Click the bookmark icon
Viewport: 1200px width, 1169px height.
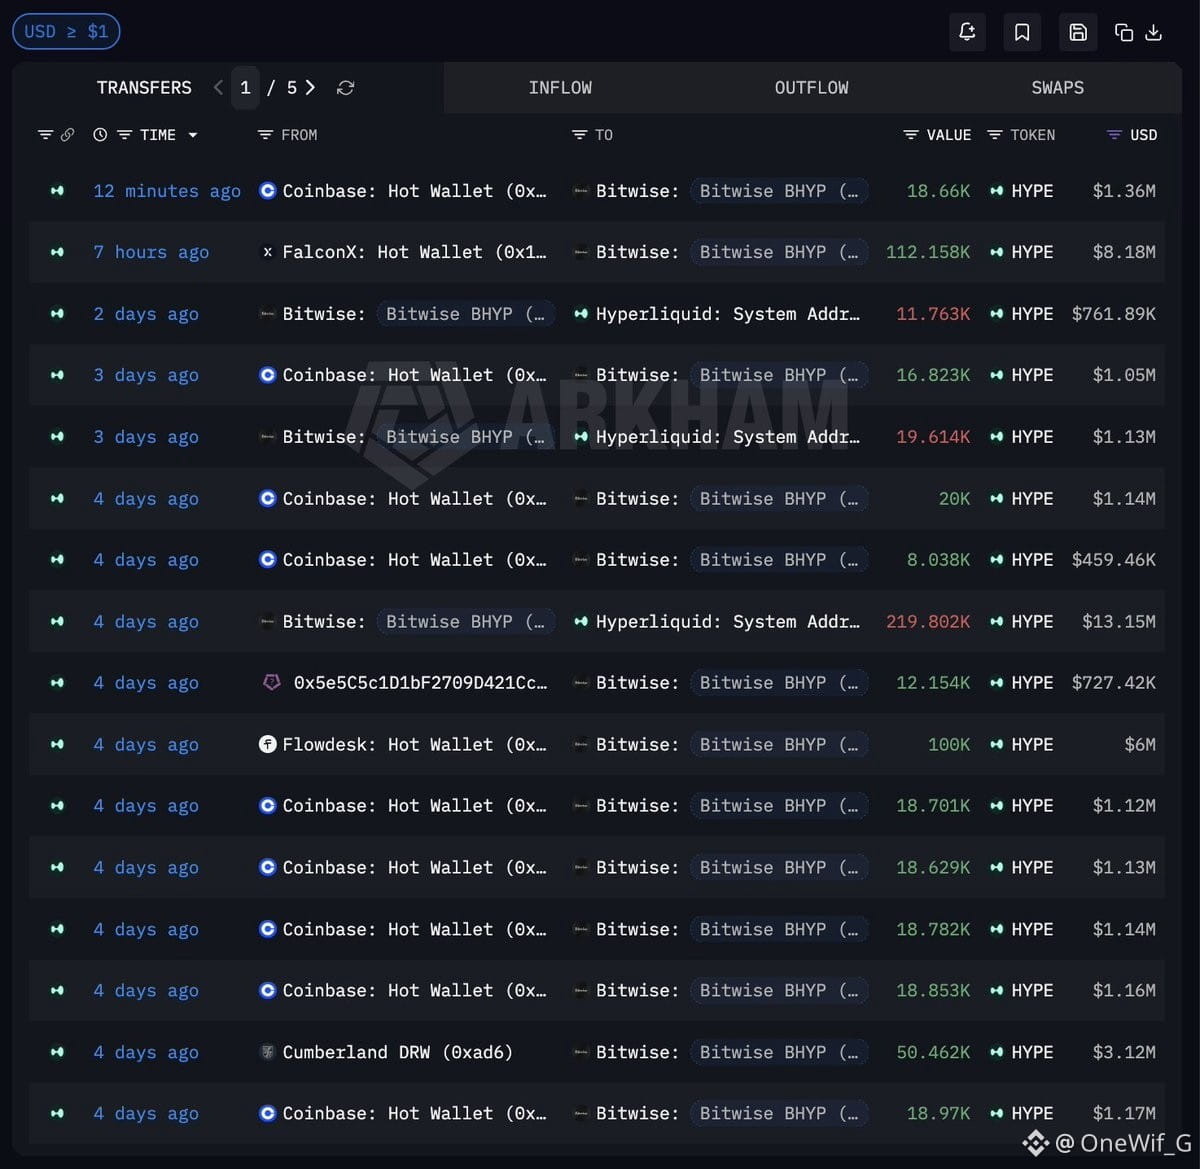(1022, 32)
